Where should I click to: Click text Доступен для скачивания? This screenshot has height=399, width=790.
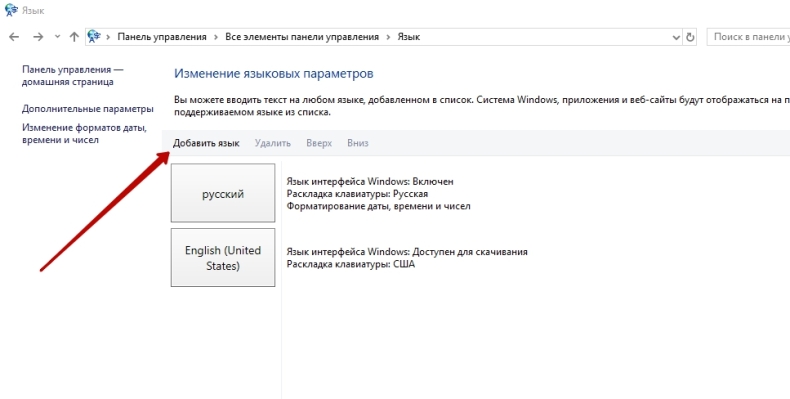click(x=470, y=251)
